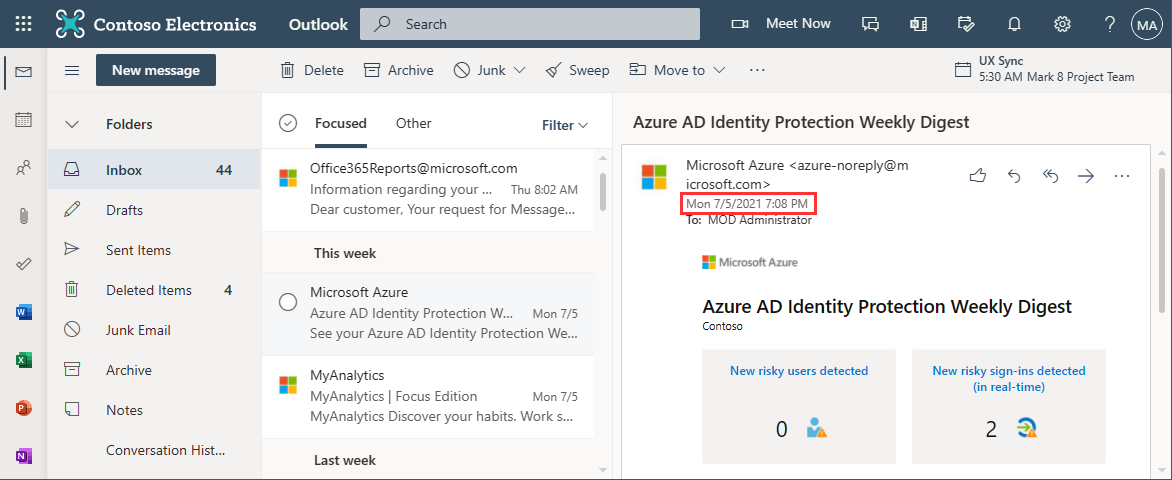The height and width of the screenshot is (480, 1172).
Task: Toggle select all messages circle
Action: (x=288, y=124)
